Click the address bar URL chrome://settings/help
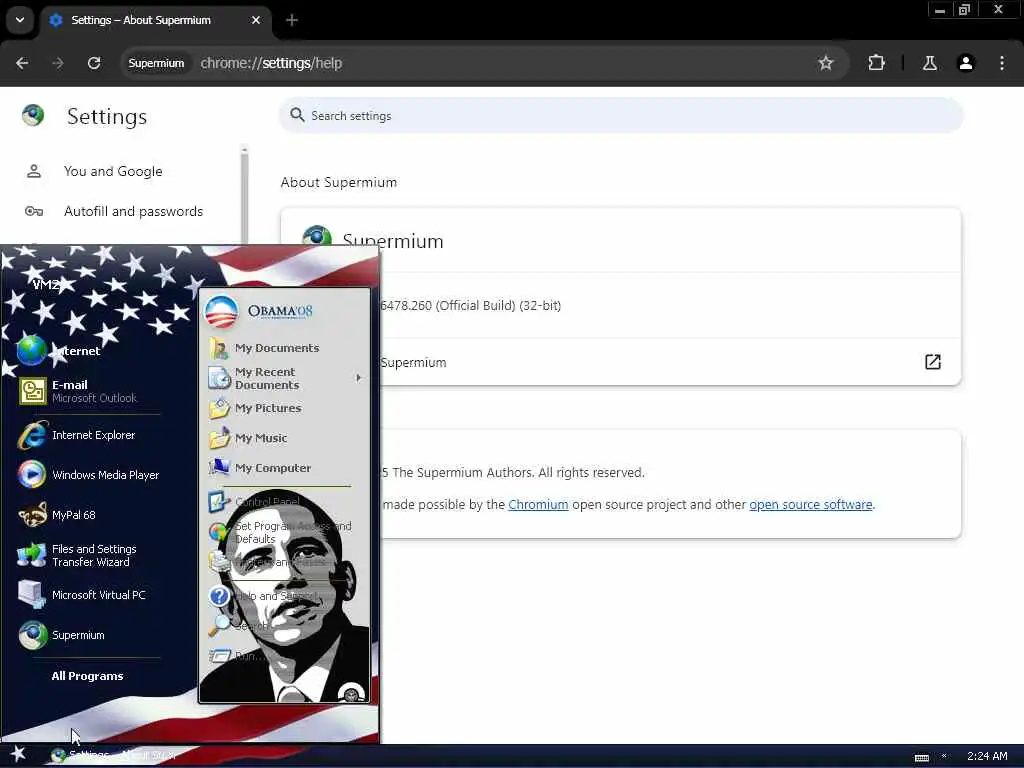The height and width of the screenshot is (768, 1024). [x=271, y=63]
